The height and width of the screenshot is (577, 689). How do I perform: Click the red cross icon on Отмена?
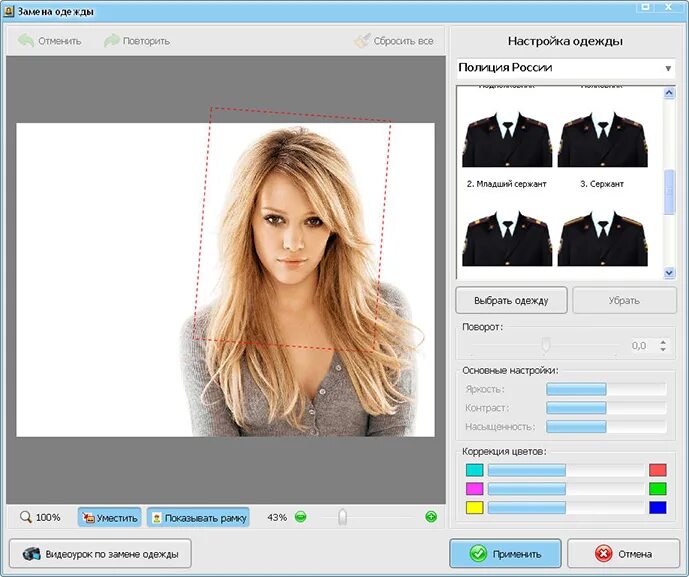603,554
